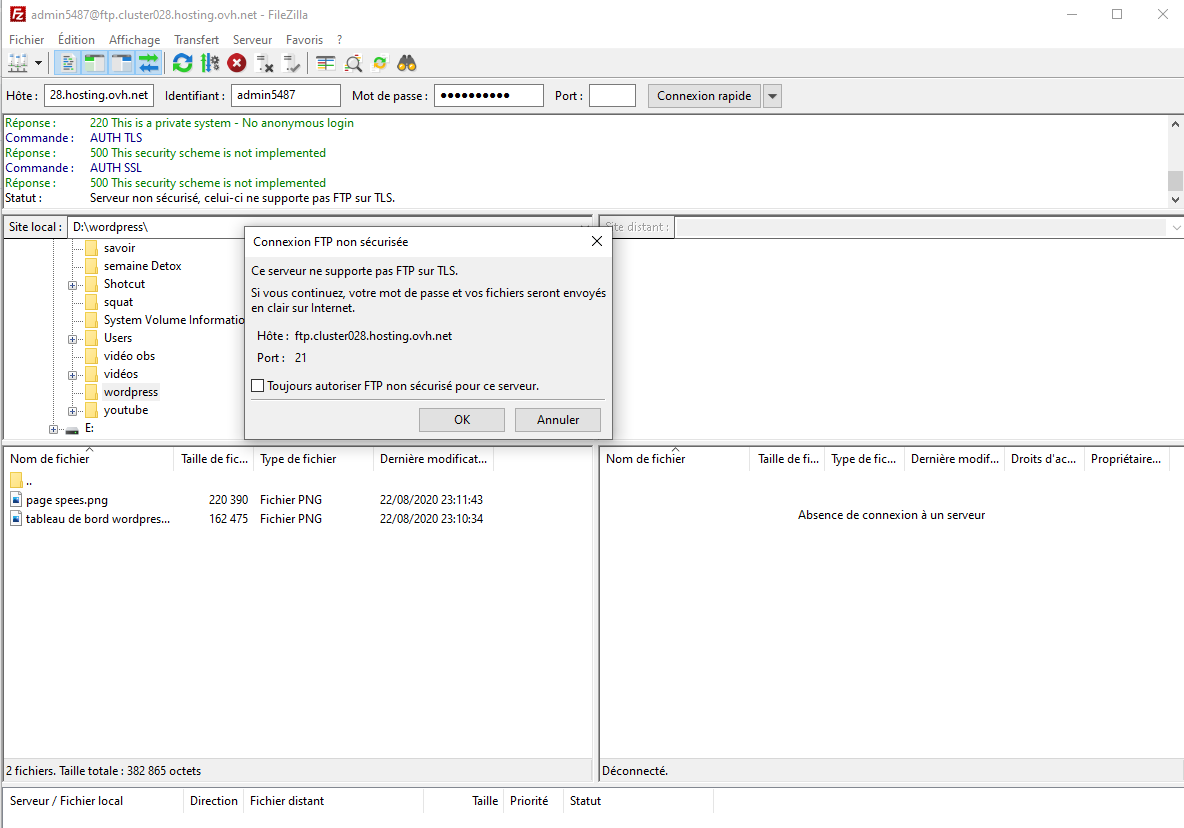Select the 'page spees.png' file
1184x828 pixels.
[67, 500]
